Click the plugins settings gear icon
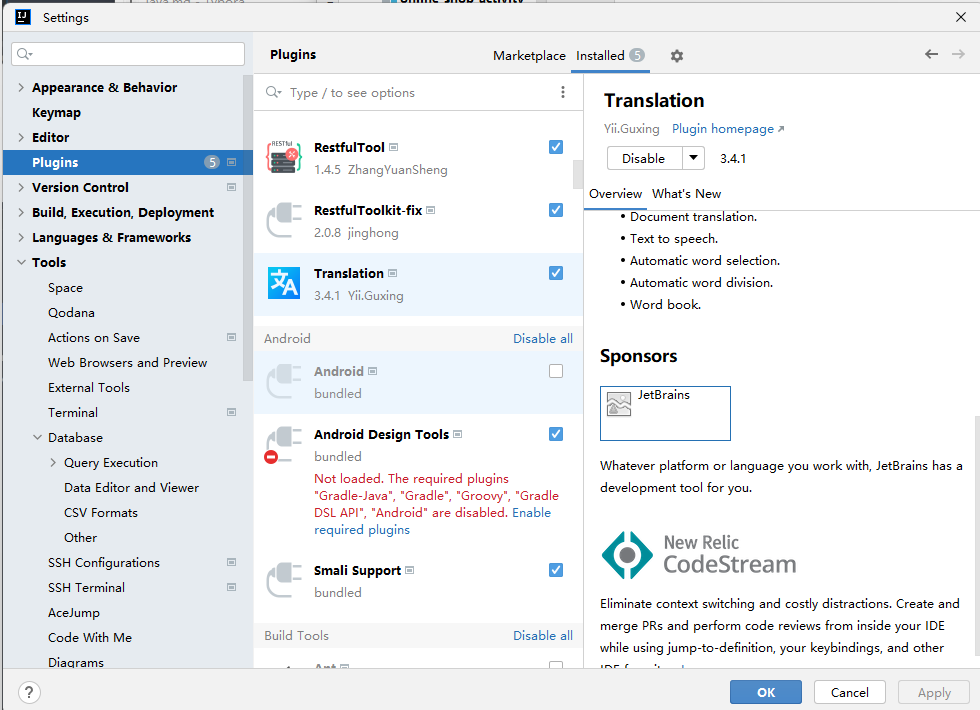Viewport: 980px width, 710px height. click(x=676, y=56)
